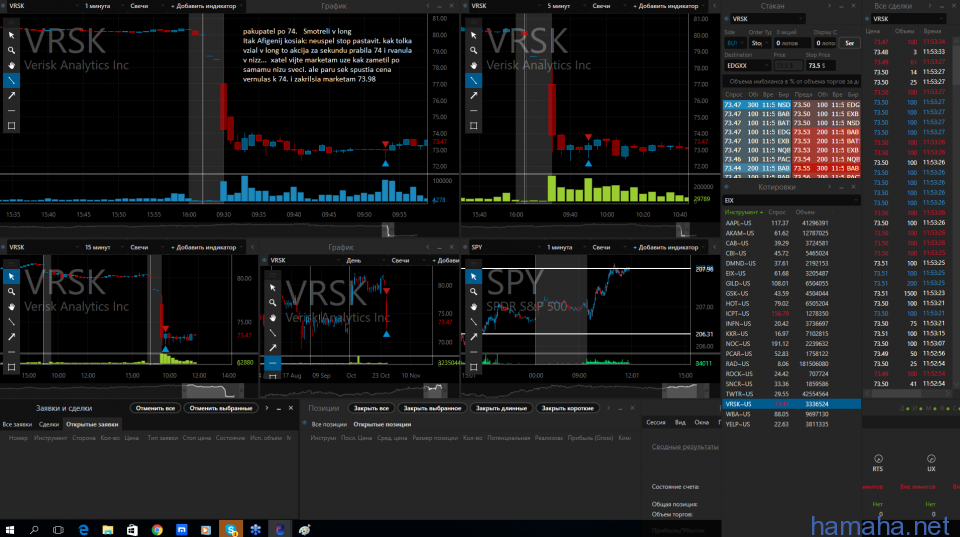The image size is (960, 537).
Task: Toggle link indicator dot in Все сделки panel
Action: click(867, 19)
